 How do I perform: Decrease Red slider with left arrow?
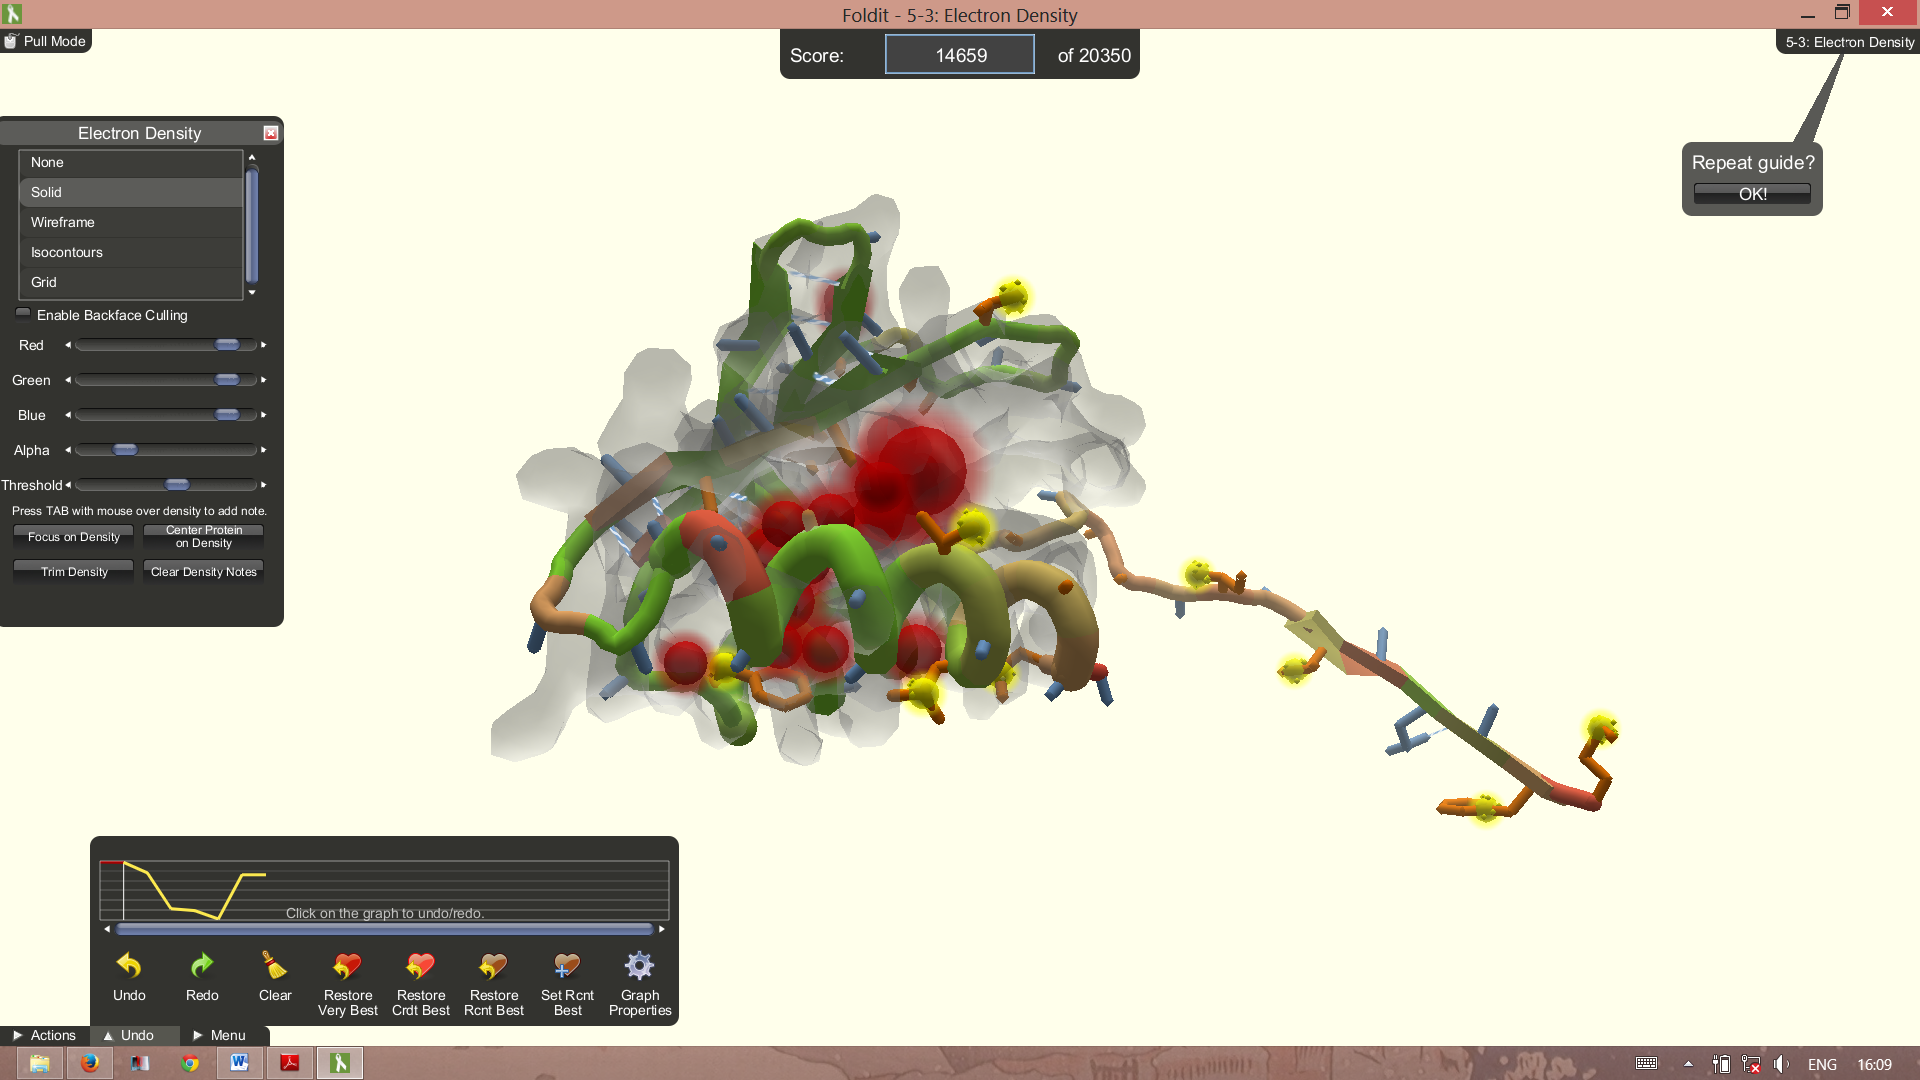(68, 345)
